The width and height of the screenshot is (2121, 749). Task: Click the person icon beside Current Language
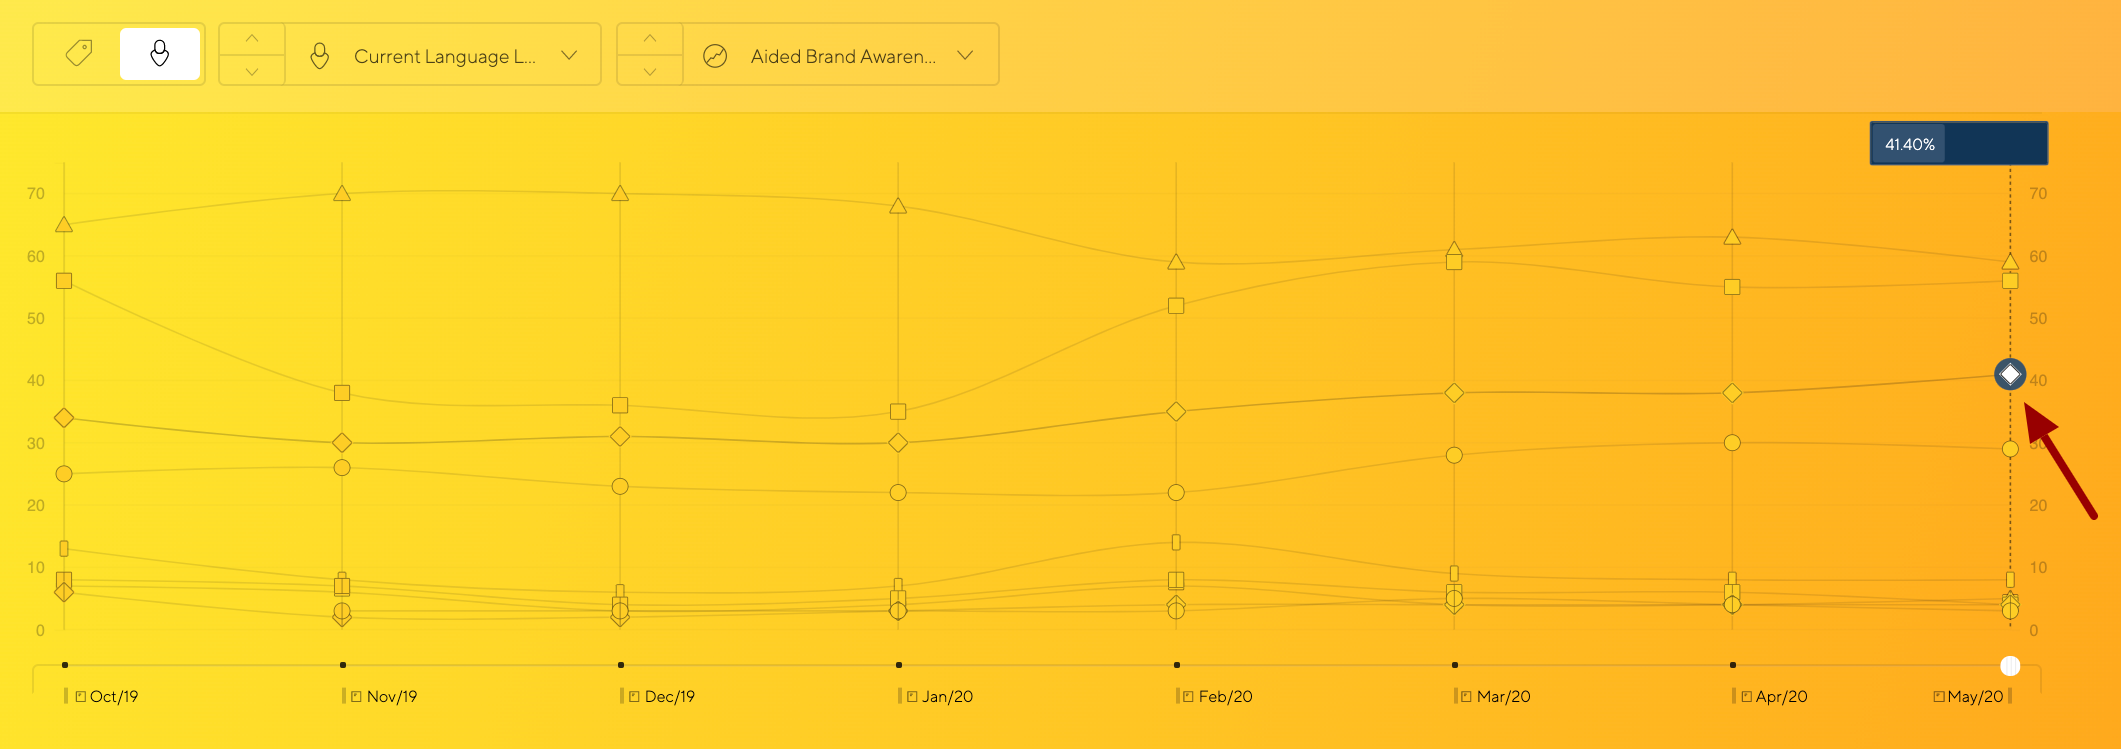[320, 56]
